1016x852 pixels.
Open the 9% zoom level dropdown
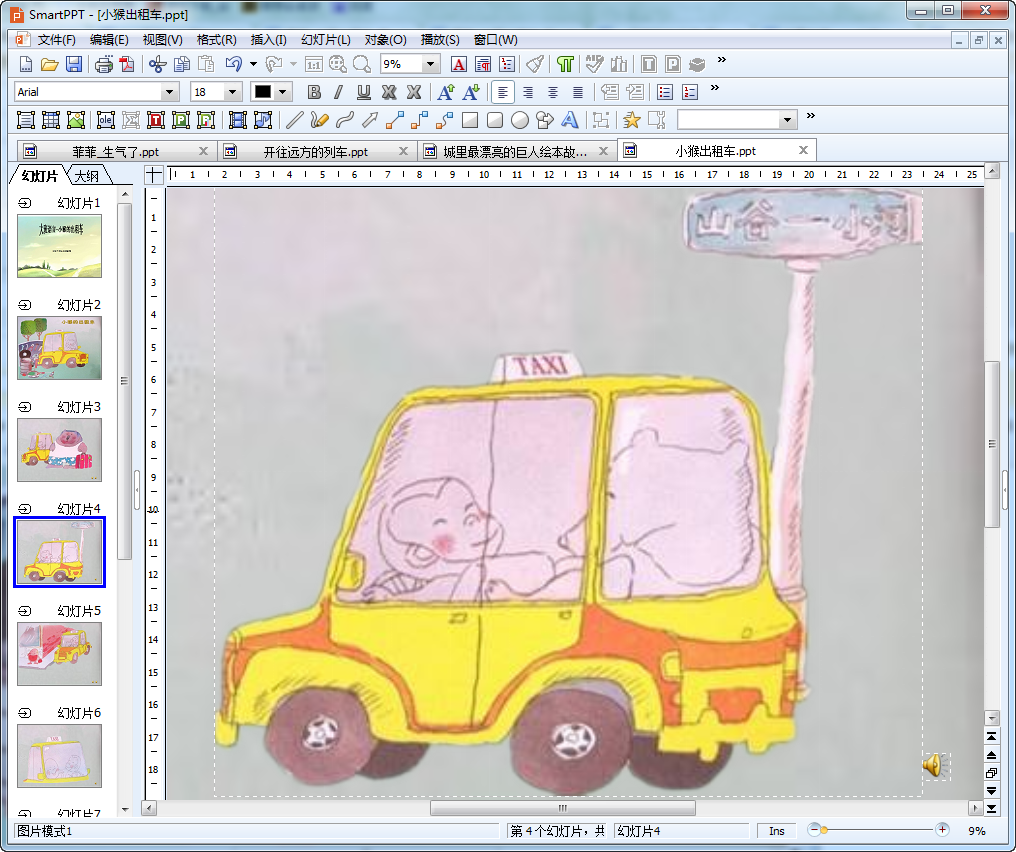pyautogui.click(x=431, y=64)
